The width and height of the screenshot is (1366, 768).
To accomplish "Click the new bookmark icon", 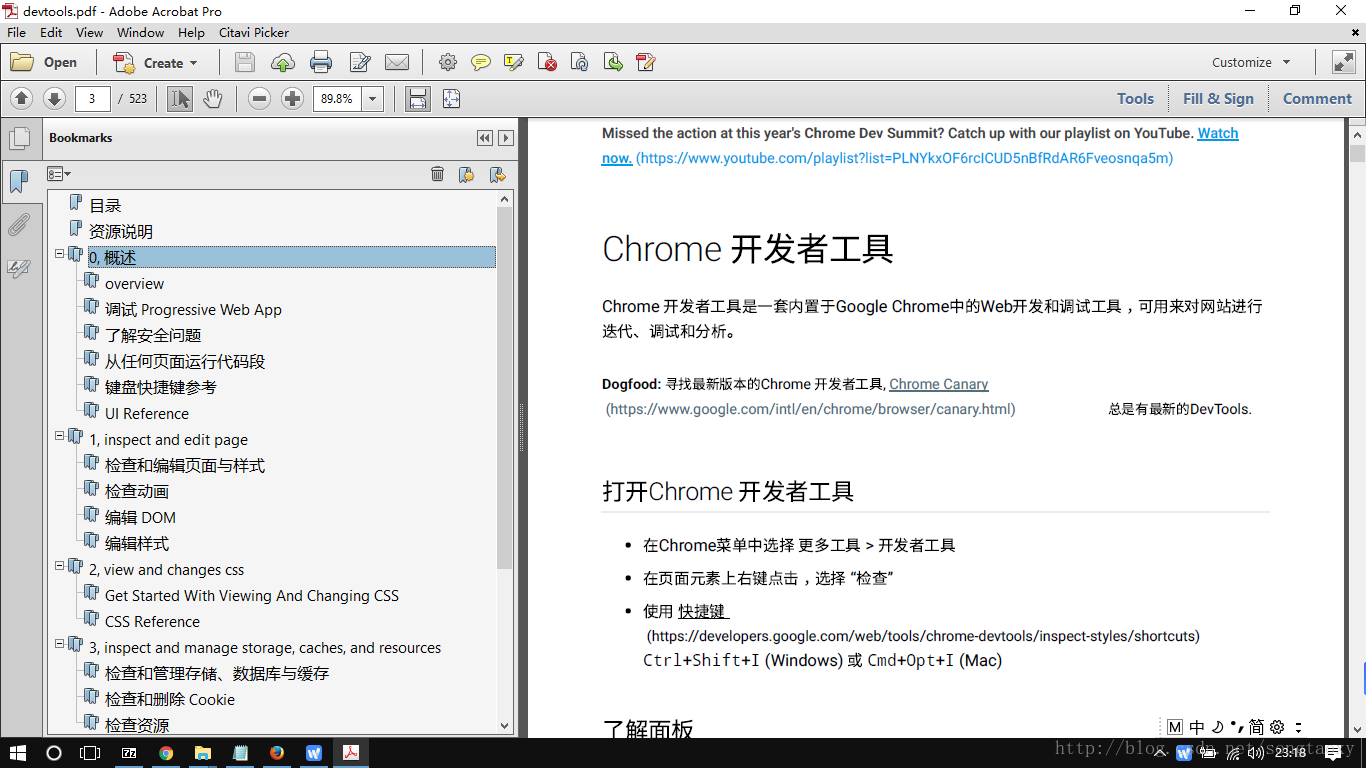I will pos(466,174).
